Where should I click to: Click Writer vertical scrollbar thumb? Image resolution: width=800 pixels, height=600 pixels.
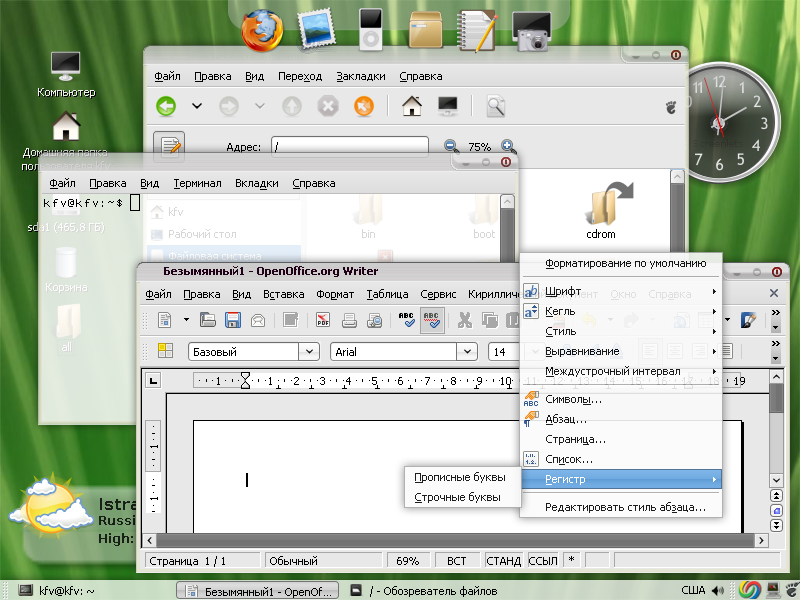point(776,398)
